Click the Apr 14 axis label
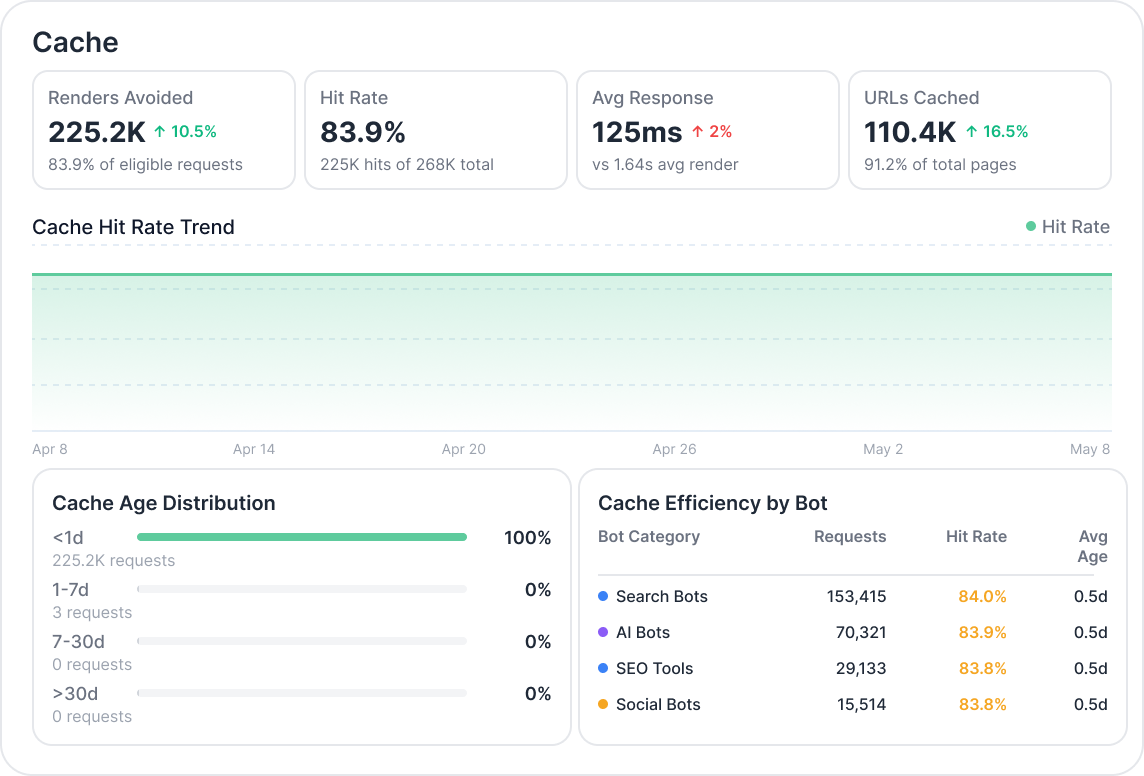 [254, 449]
